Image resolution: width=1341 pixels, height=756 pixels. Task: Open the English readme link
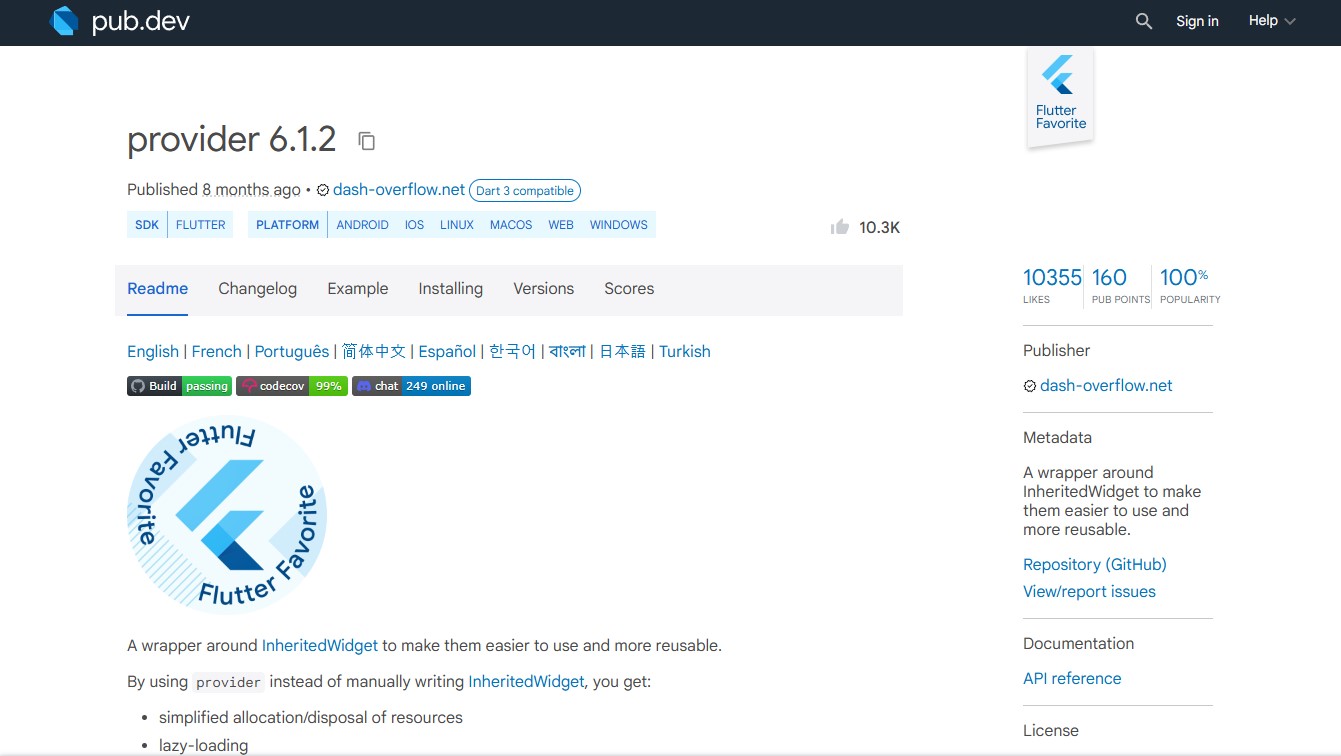pyautogui.click(x=153, y=351)
